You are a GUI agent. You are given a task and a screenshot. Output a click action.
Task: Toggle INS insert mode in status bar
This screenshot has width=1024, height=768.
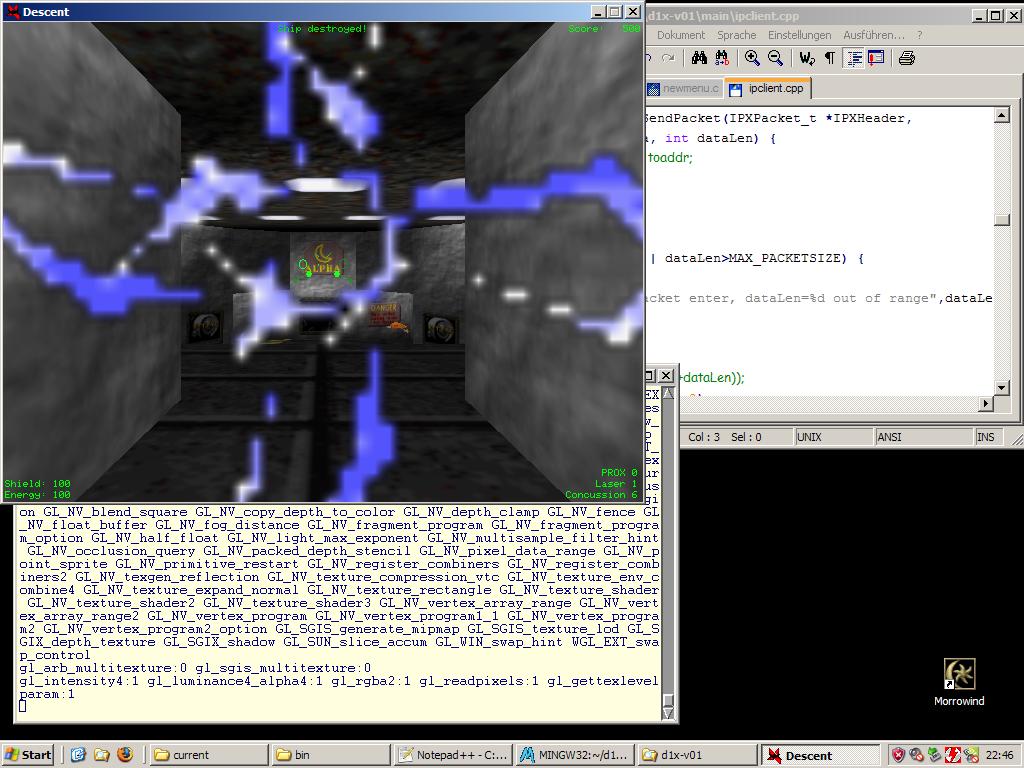point(985,437)
